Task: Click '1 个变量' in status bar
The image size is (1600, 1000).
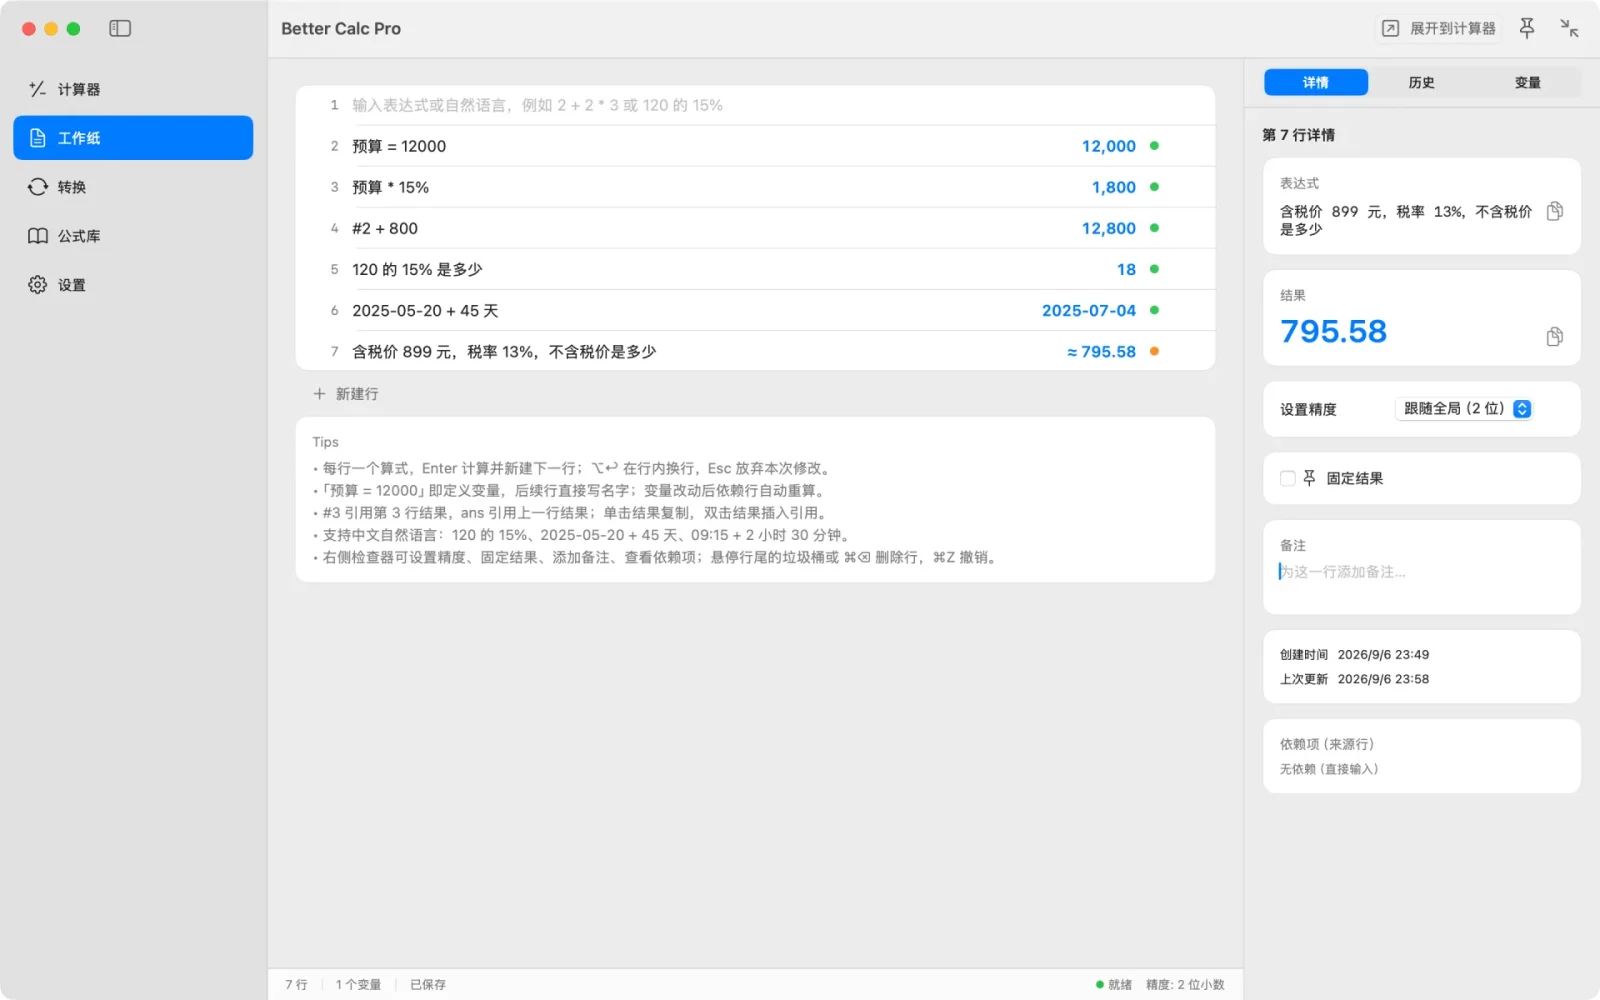Action: point(358,985)
